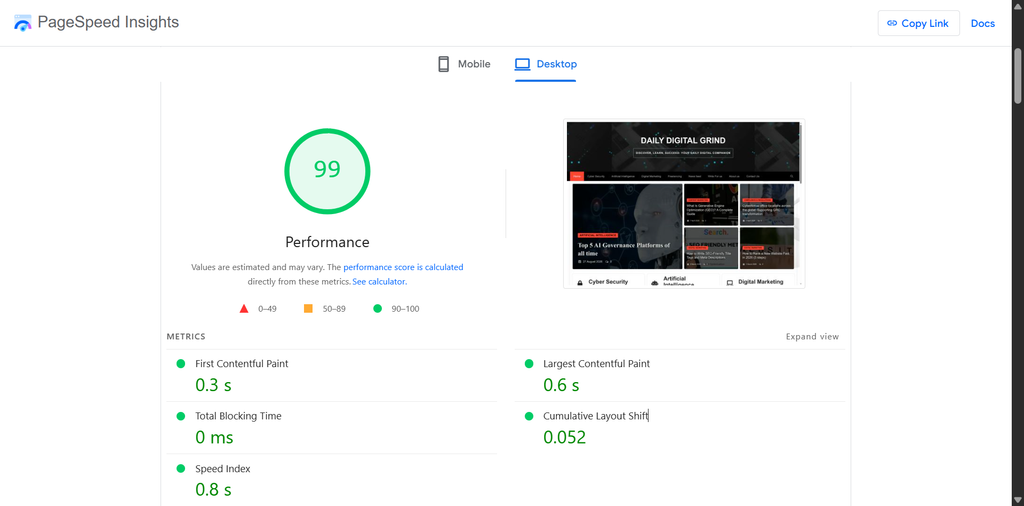Image resolution: width=1024 pixels, height=506 pixels.
Task: Click the Total Blocking Time label
Action: coord(238,416)
